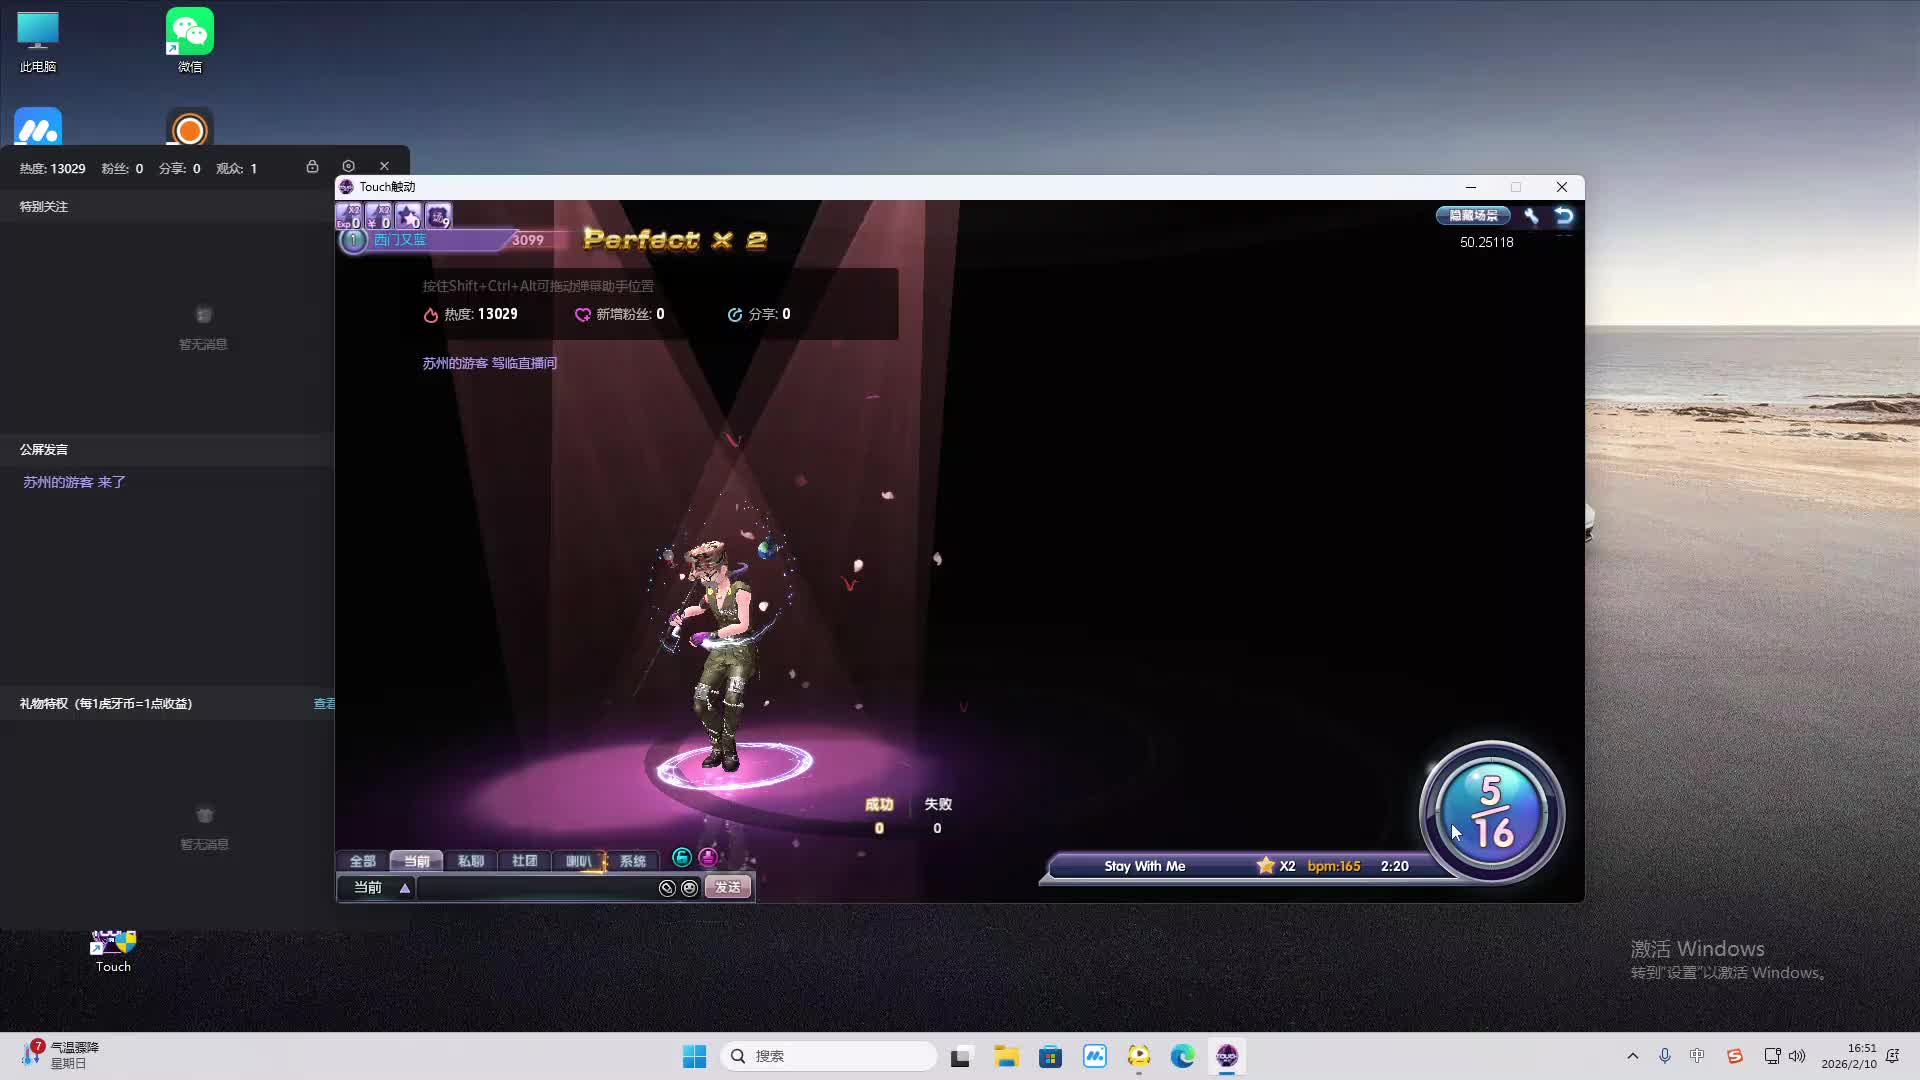Click the bpm:165 label
This screenshot has width=1920, height=1080.
tap(1334, 866)
